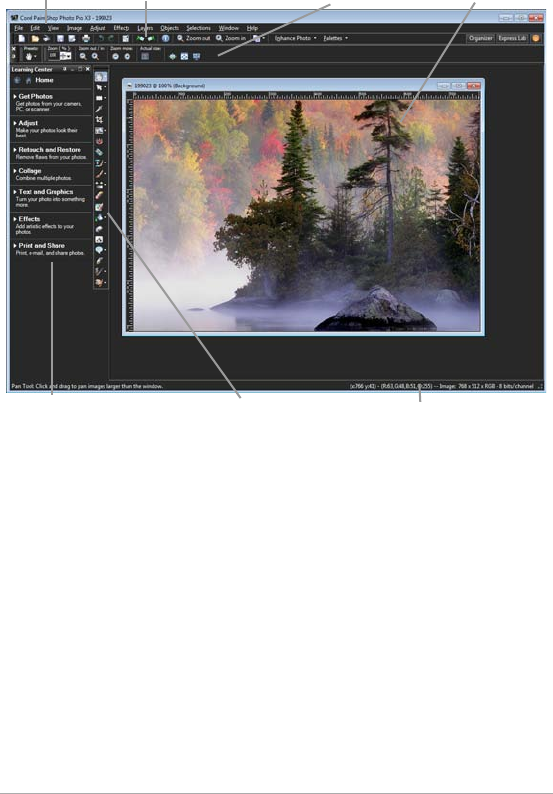Click the Learning Center Home icon
Image resolution: width=553 pixels, height=794 pixels.
coord(28,81)
